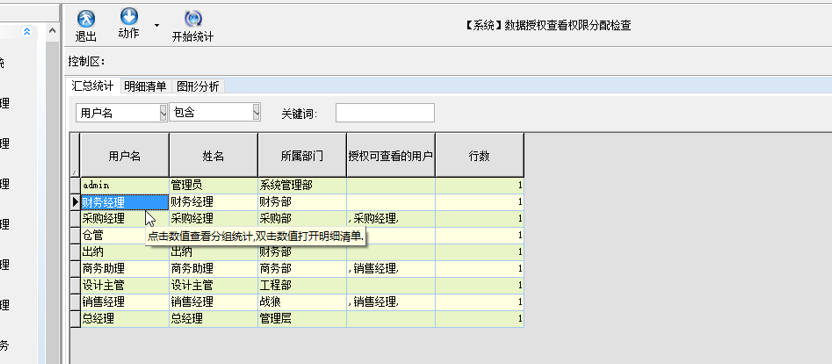Select the 总经理 username cell

[x=125, y=318]
